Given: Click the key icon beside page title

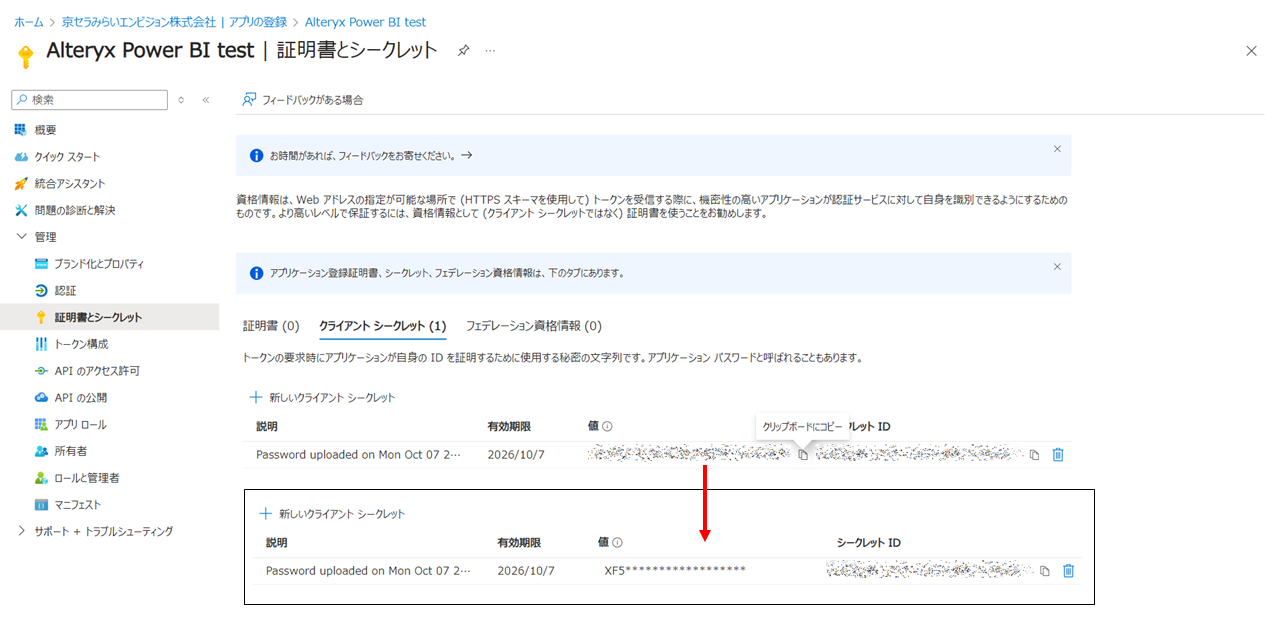Looking at the screenshot, I should pos(26,56).
